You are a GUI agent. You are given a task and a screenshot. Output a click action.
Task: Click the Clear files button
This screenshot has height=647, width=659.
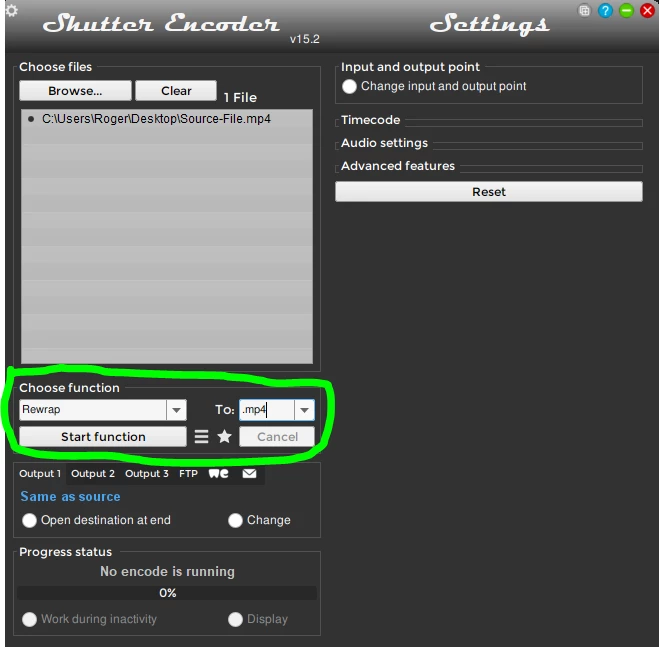click(x=176, y=91)
